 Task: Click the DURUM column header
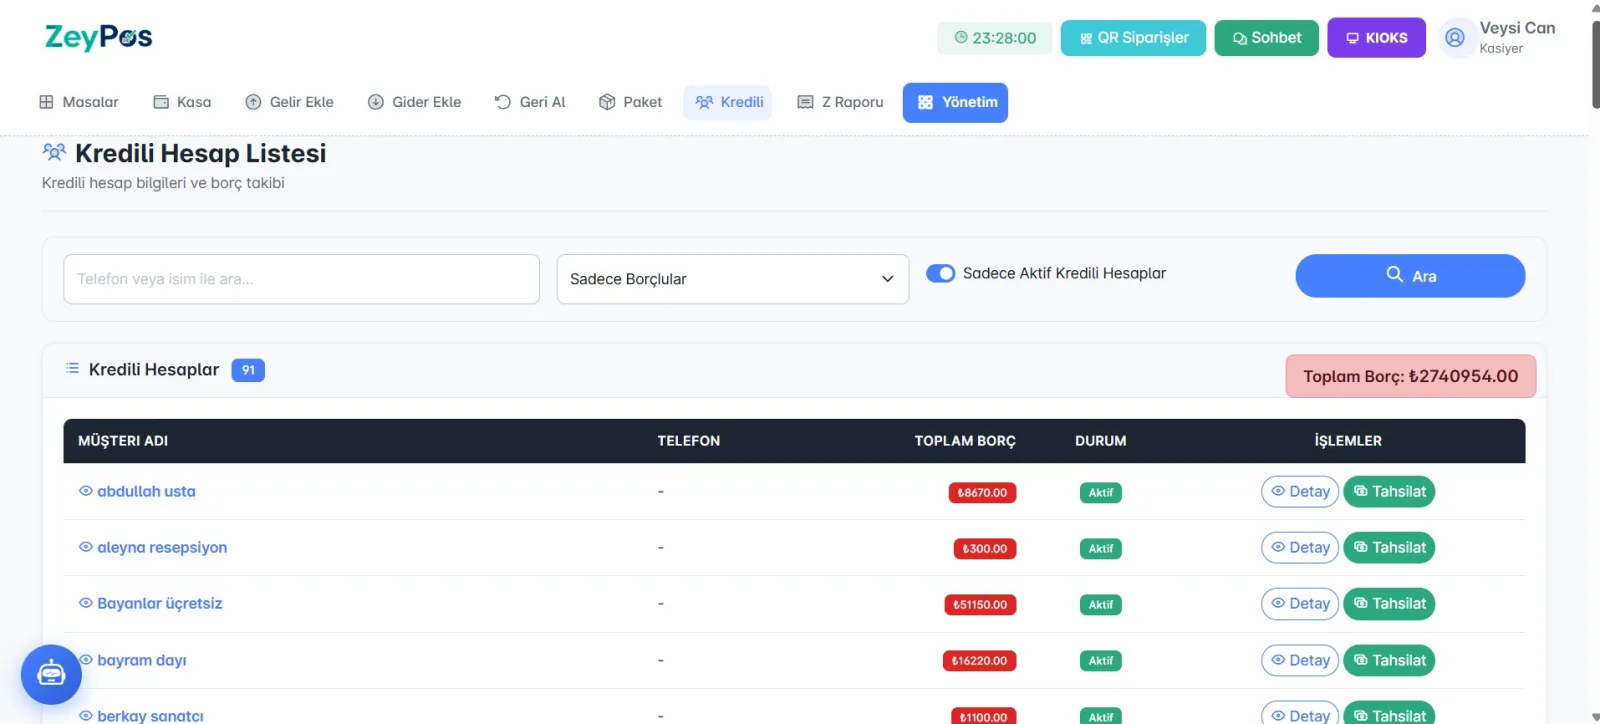tap(1100, 441)
